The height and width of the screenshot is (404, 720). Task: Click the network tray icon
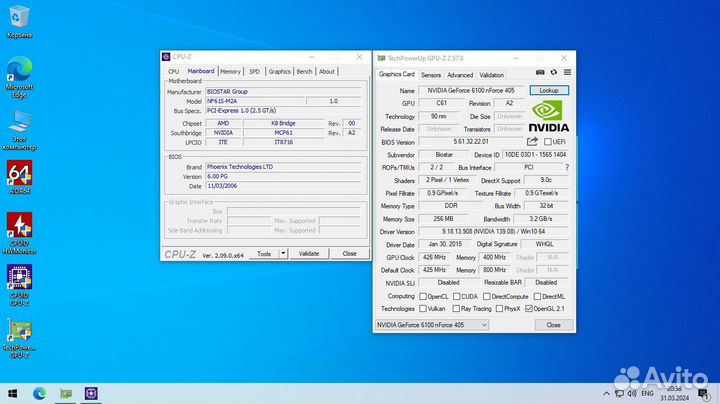[619, 393]
